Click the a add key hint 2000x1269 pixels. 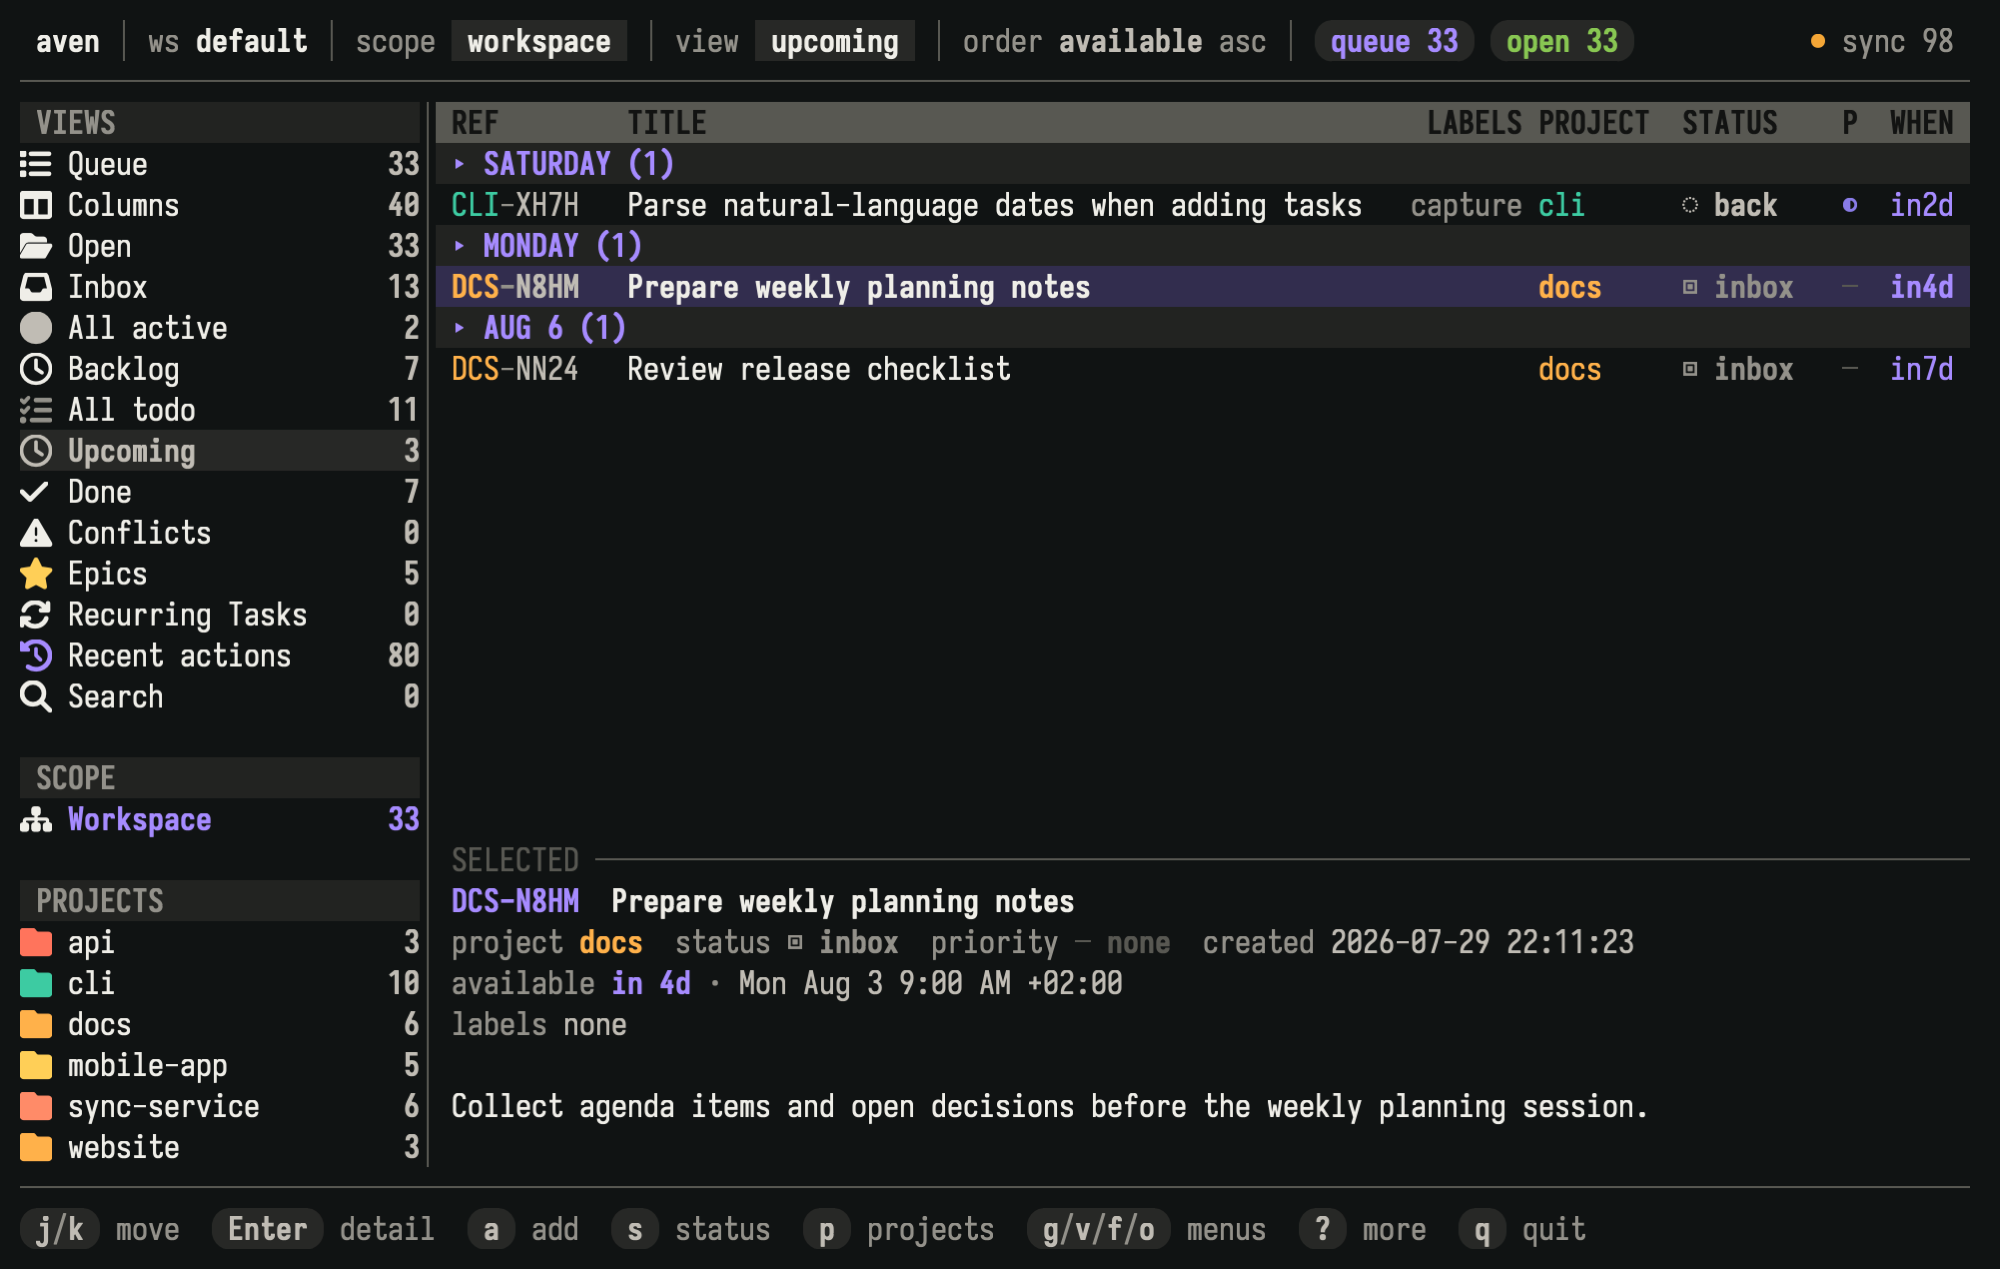(x=523, y=1229)
